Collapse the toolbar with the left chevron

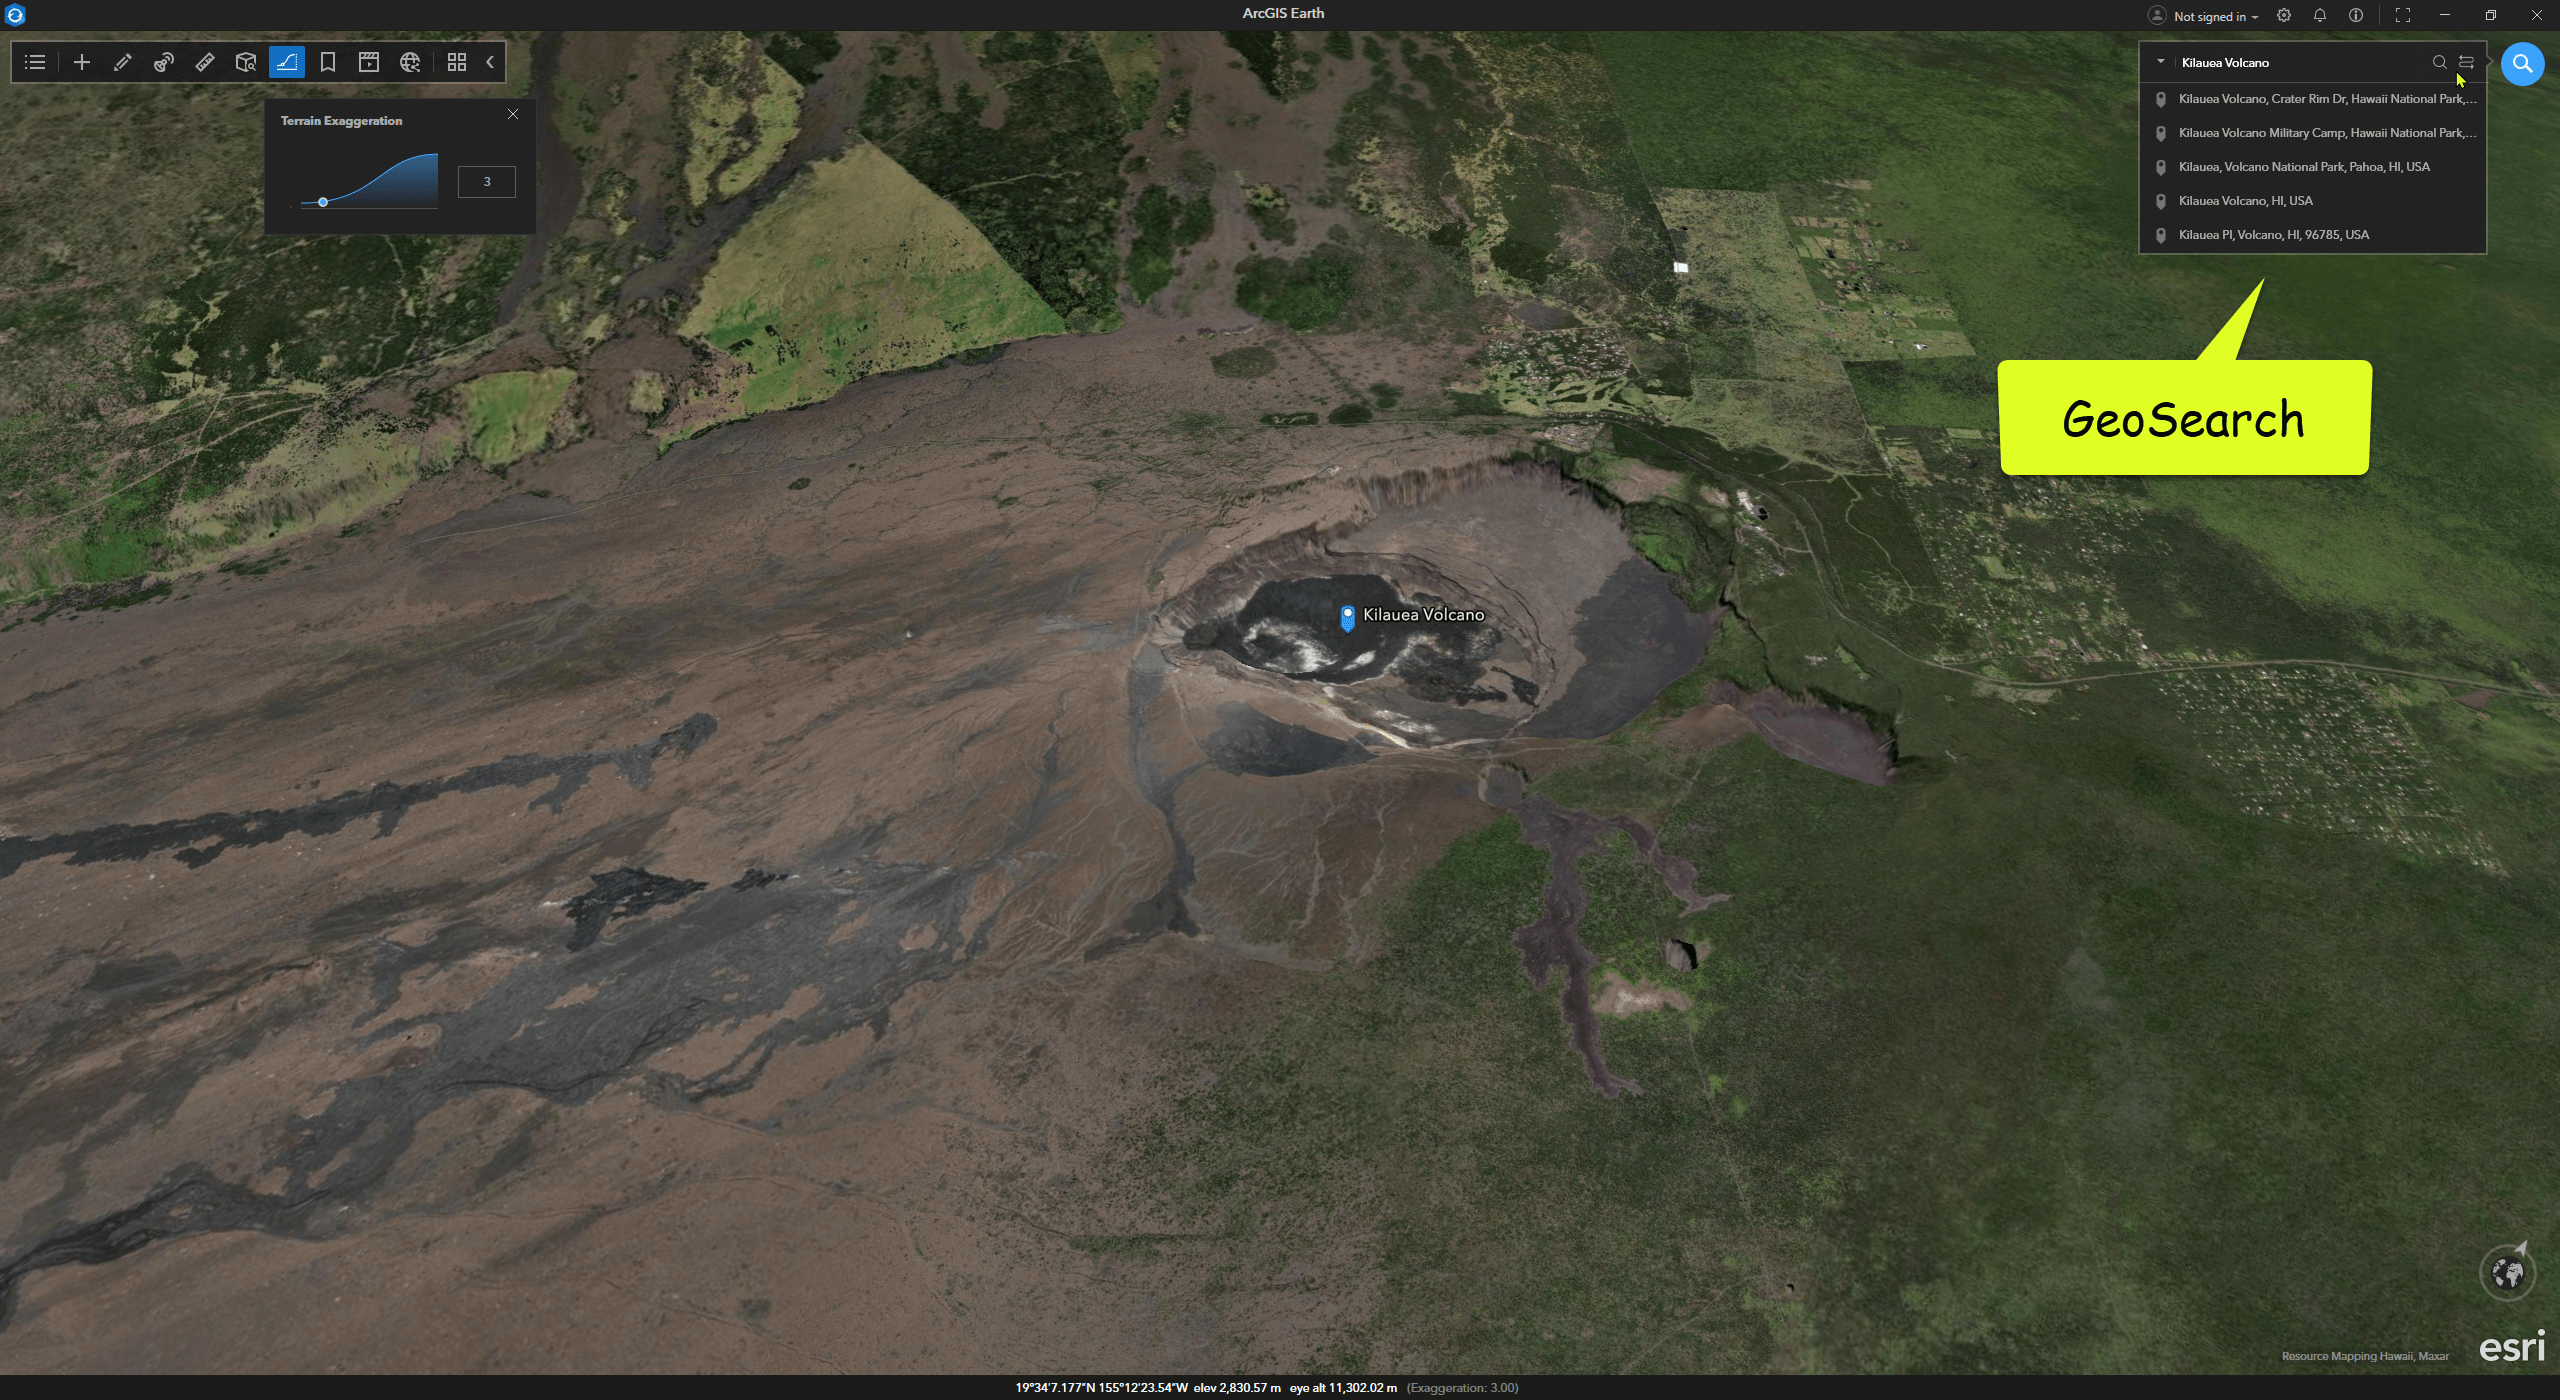(490, 62)
